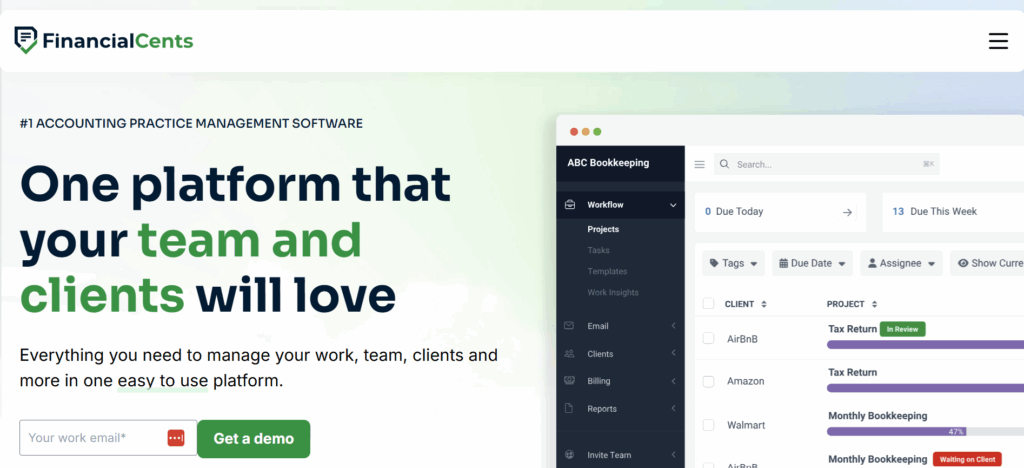Select Work Insights in the sidebar
This screenshot has height=468, width=1024.
click(613, 292)
